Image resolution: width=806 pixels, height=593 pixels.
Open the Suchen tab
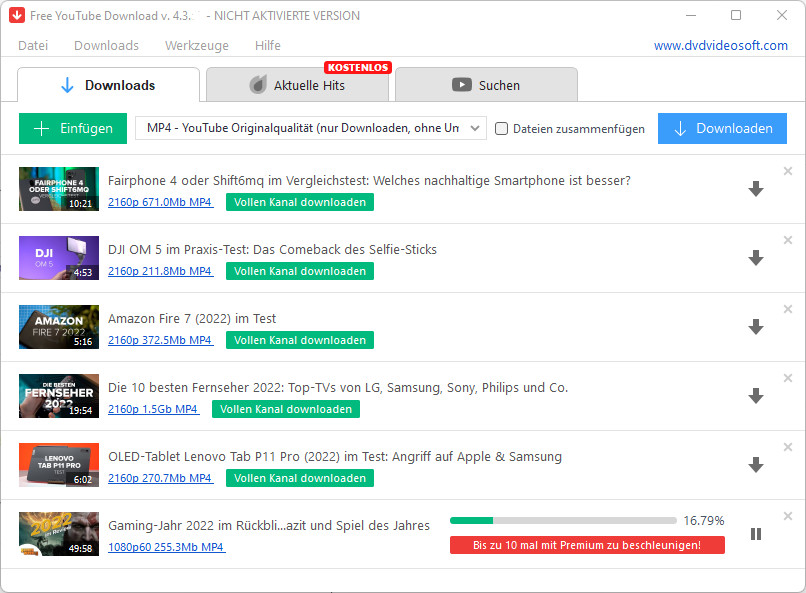(x=486, y=86)
